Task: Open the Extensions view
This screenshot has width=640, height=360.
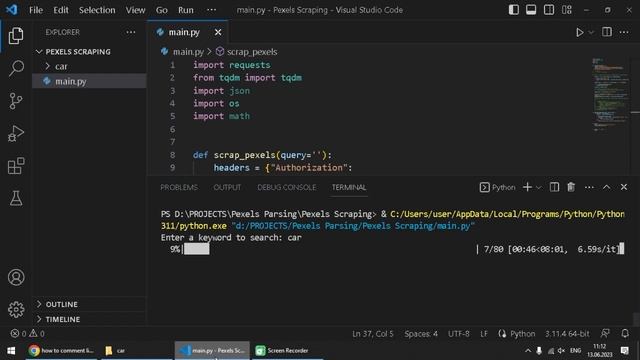Action: tap(16, 166)
